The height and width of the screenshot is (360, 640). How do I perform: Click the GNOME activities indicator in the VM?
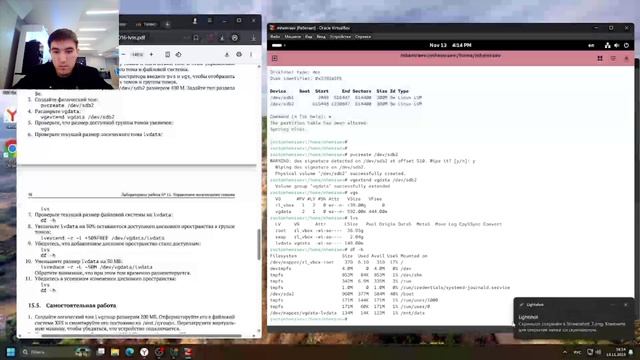(x=278, y=45)
